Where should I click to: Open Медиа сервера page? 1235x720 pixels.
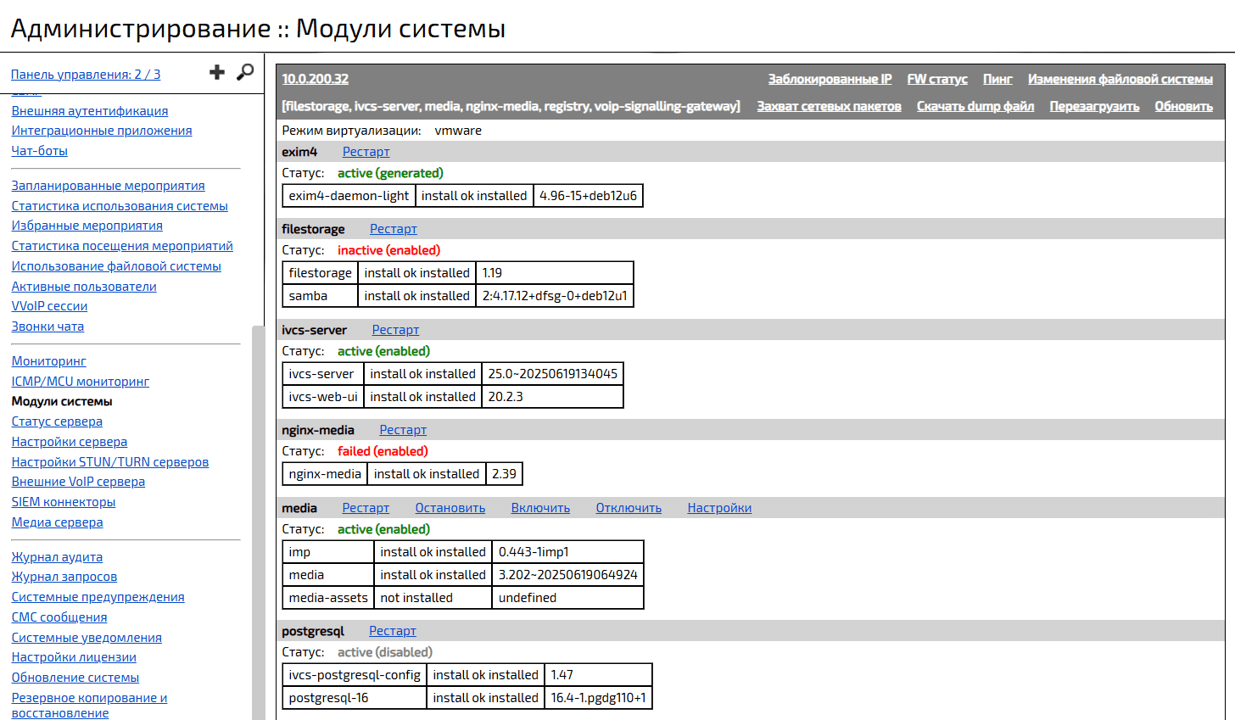[57, 522]
